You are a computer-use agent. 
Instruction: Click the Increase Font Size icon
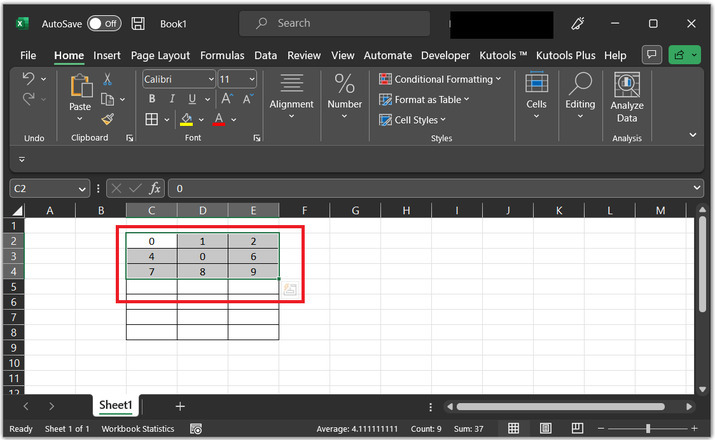point(227,99)
